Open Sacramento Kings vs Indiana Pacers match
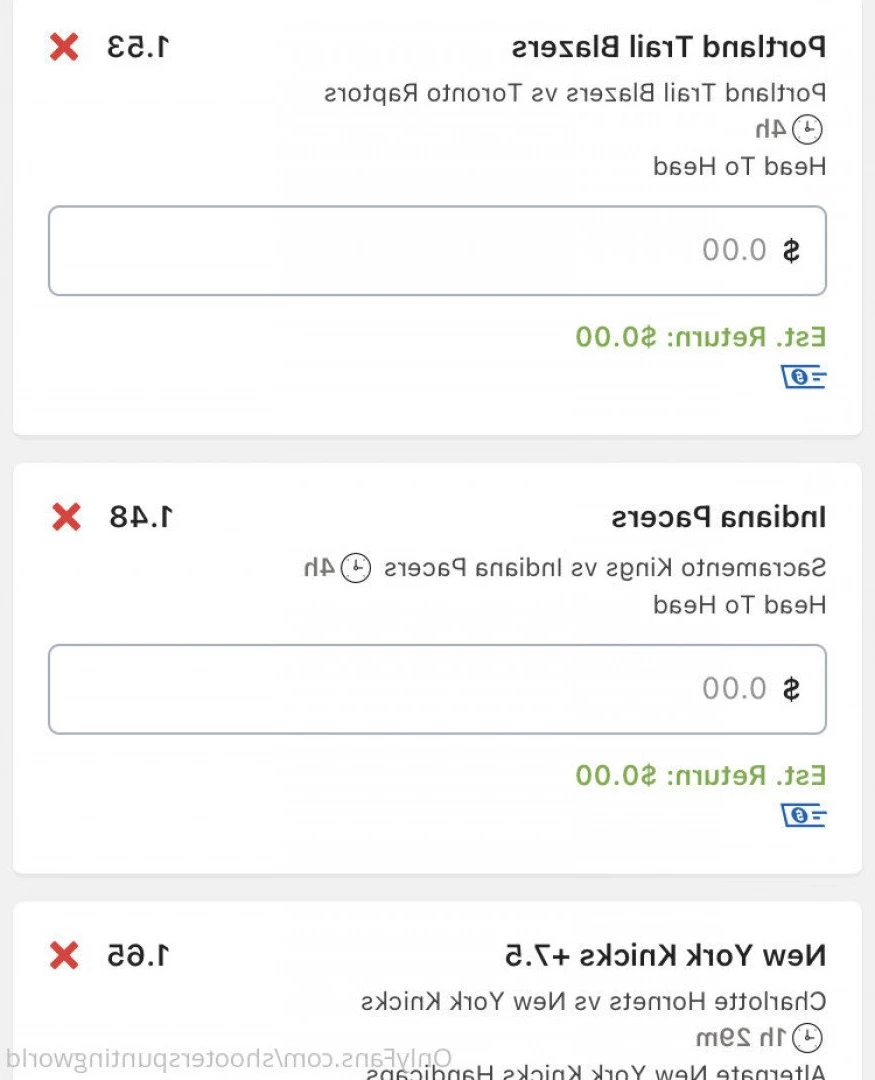This screenshot has height=1080, width=875. click(x=605, y=568)
